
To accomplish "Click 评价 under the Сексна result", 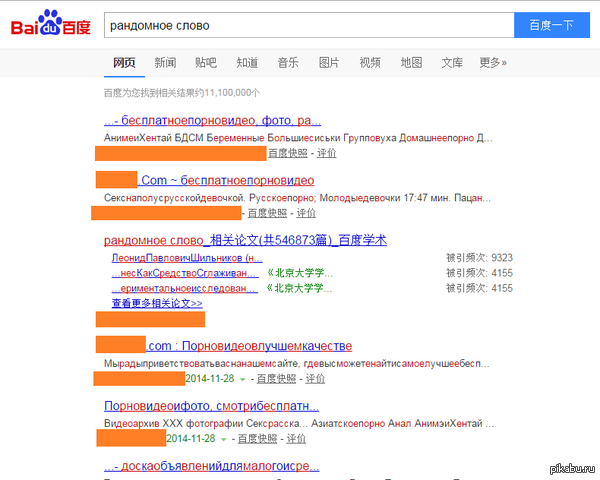I will point(306,213).
